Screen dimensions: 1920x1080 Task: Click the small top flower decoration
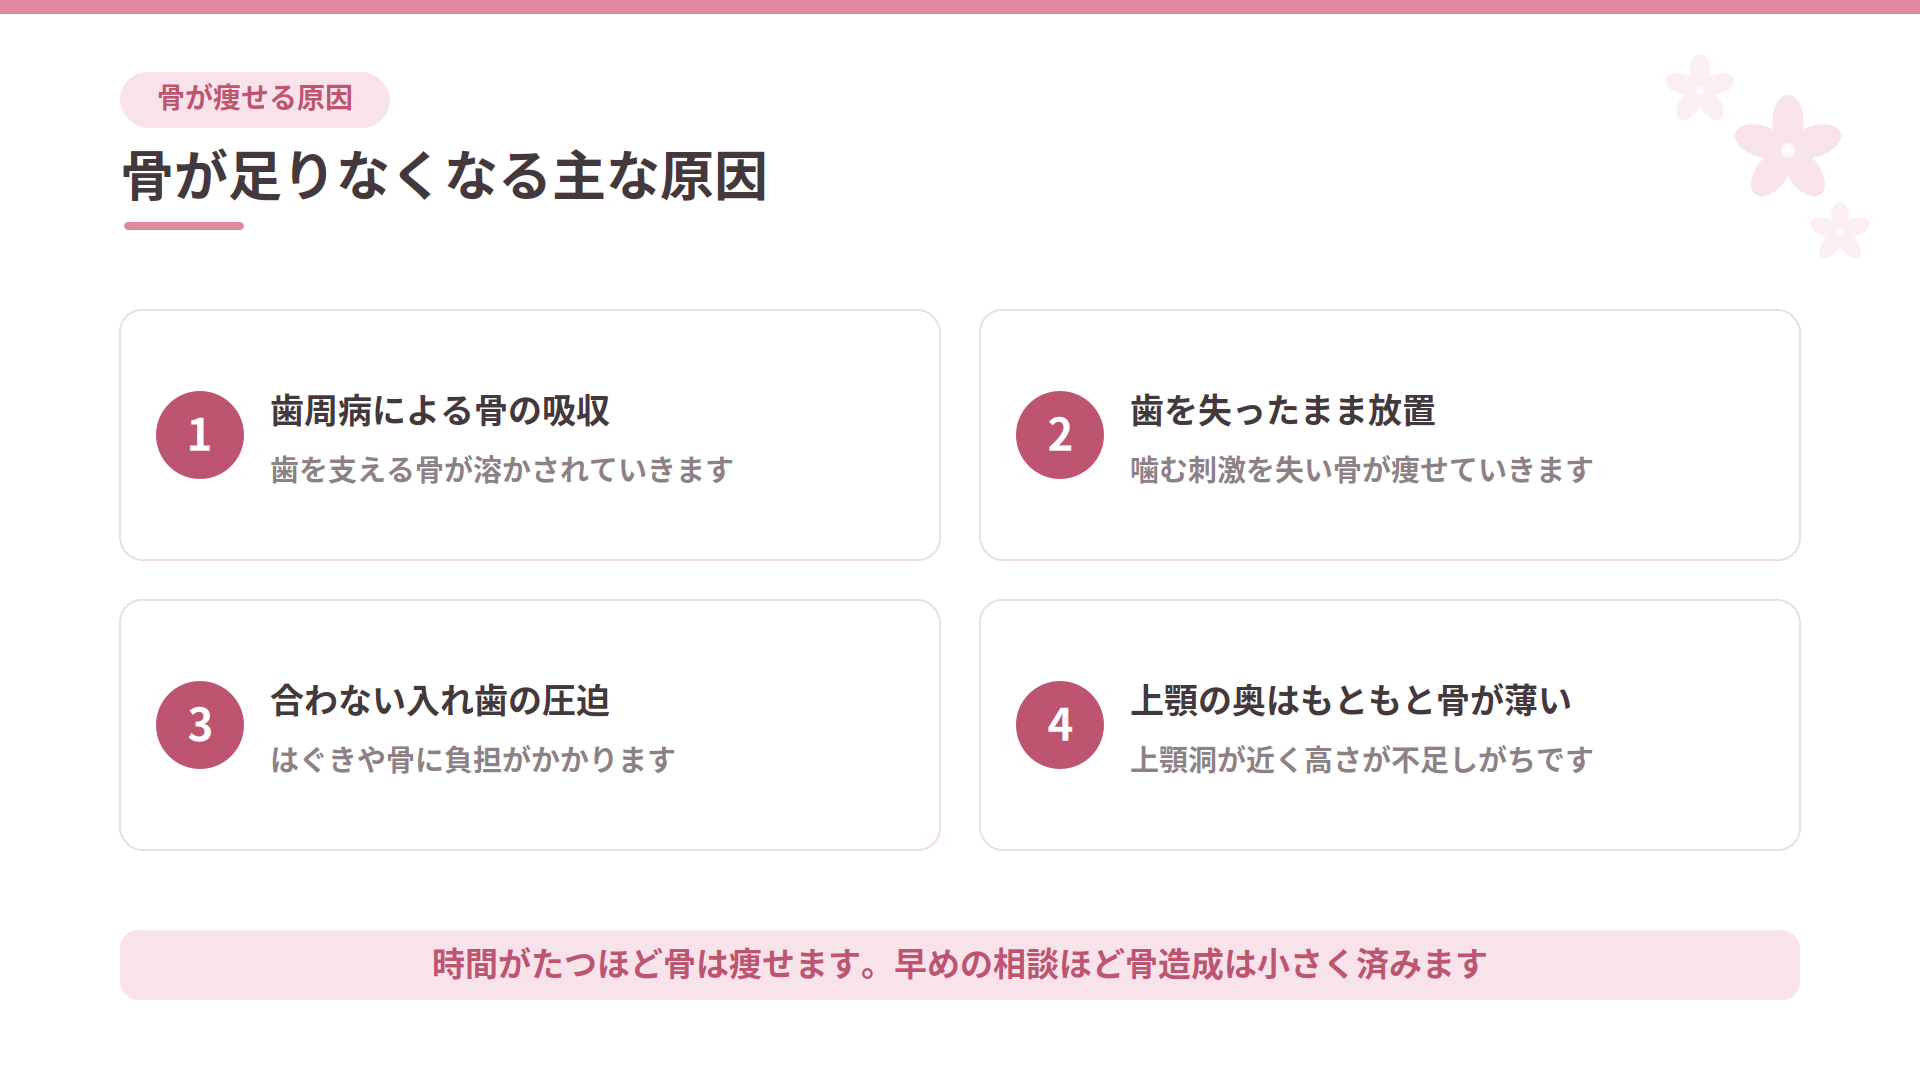[1699, 88]
